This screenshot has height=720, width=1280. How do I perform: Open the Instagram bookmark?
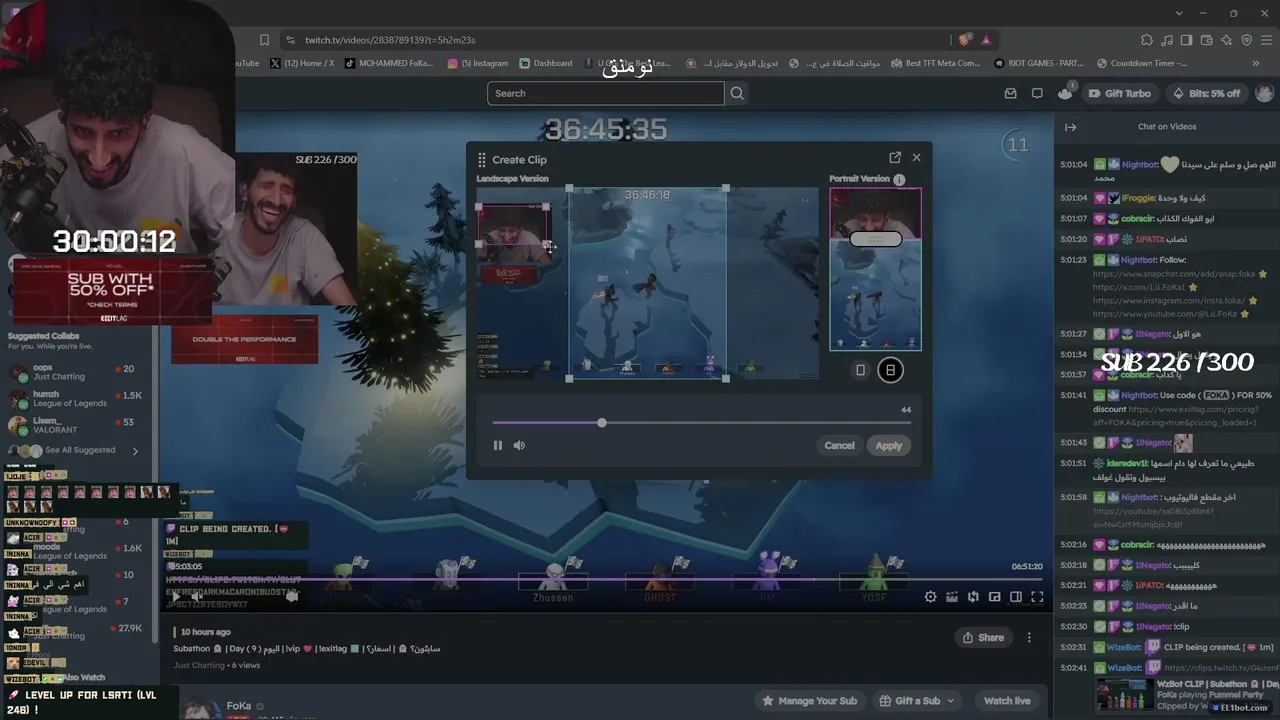(478, 63)
